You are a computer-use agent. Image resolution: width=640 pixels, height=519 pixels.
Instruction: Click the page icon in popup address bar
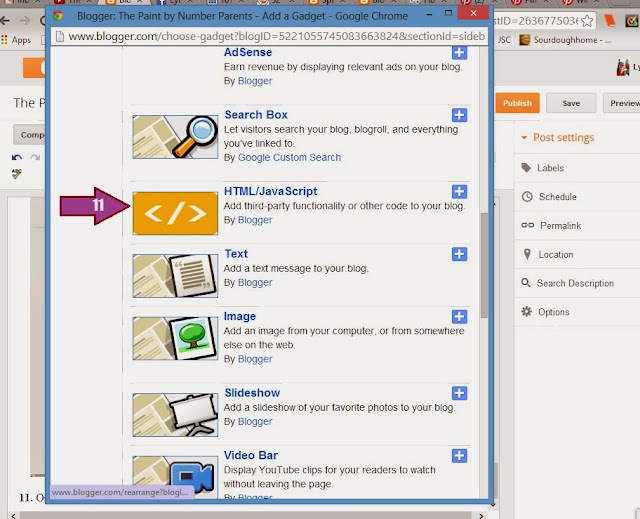[60, 37]
